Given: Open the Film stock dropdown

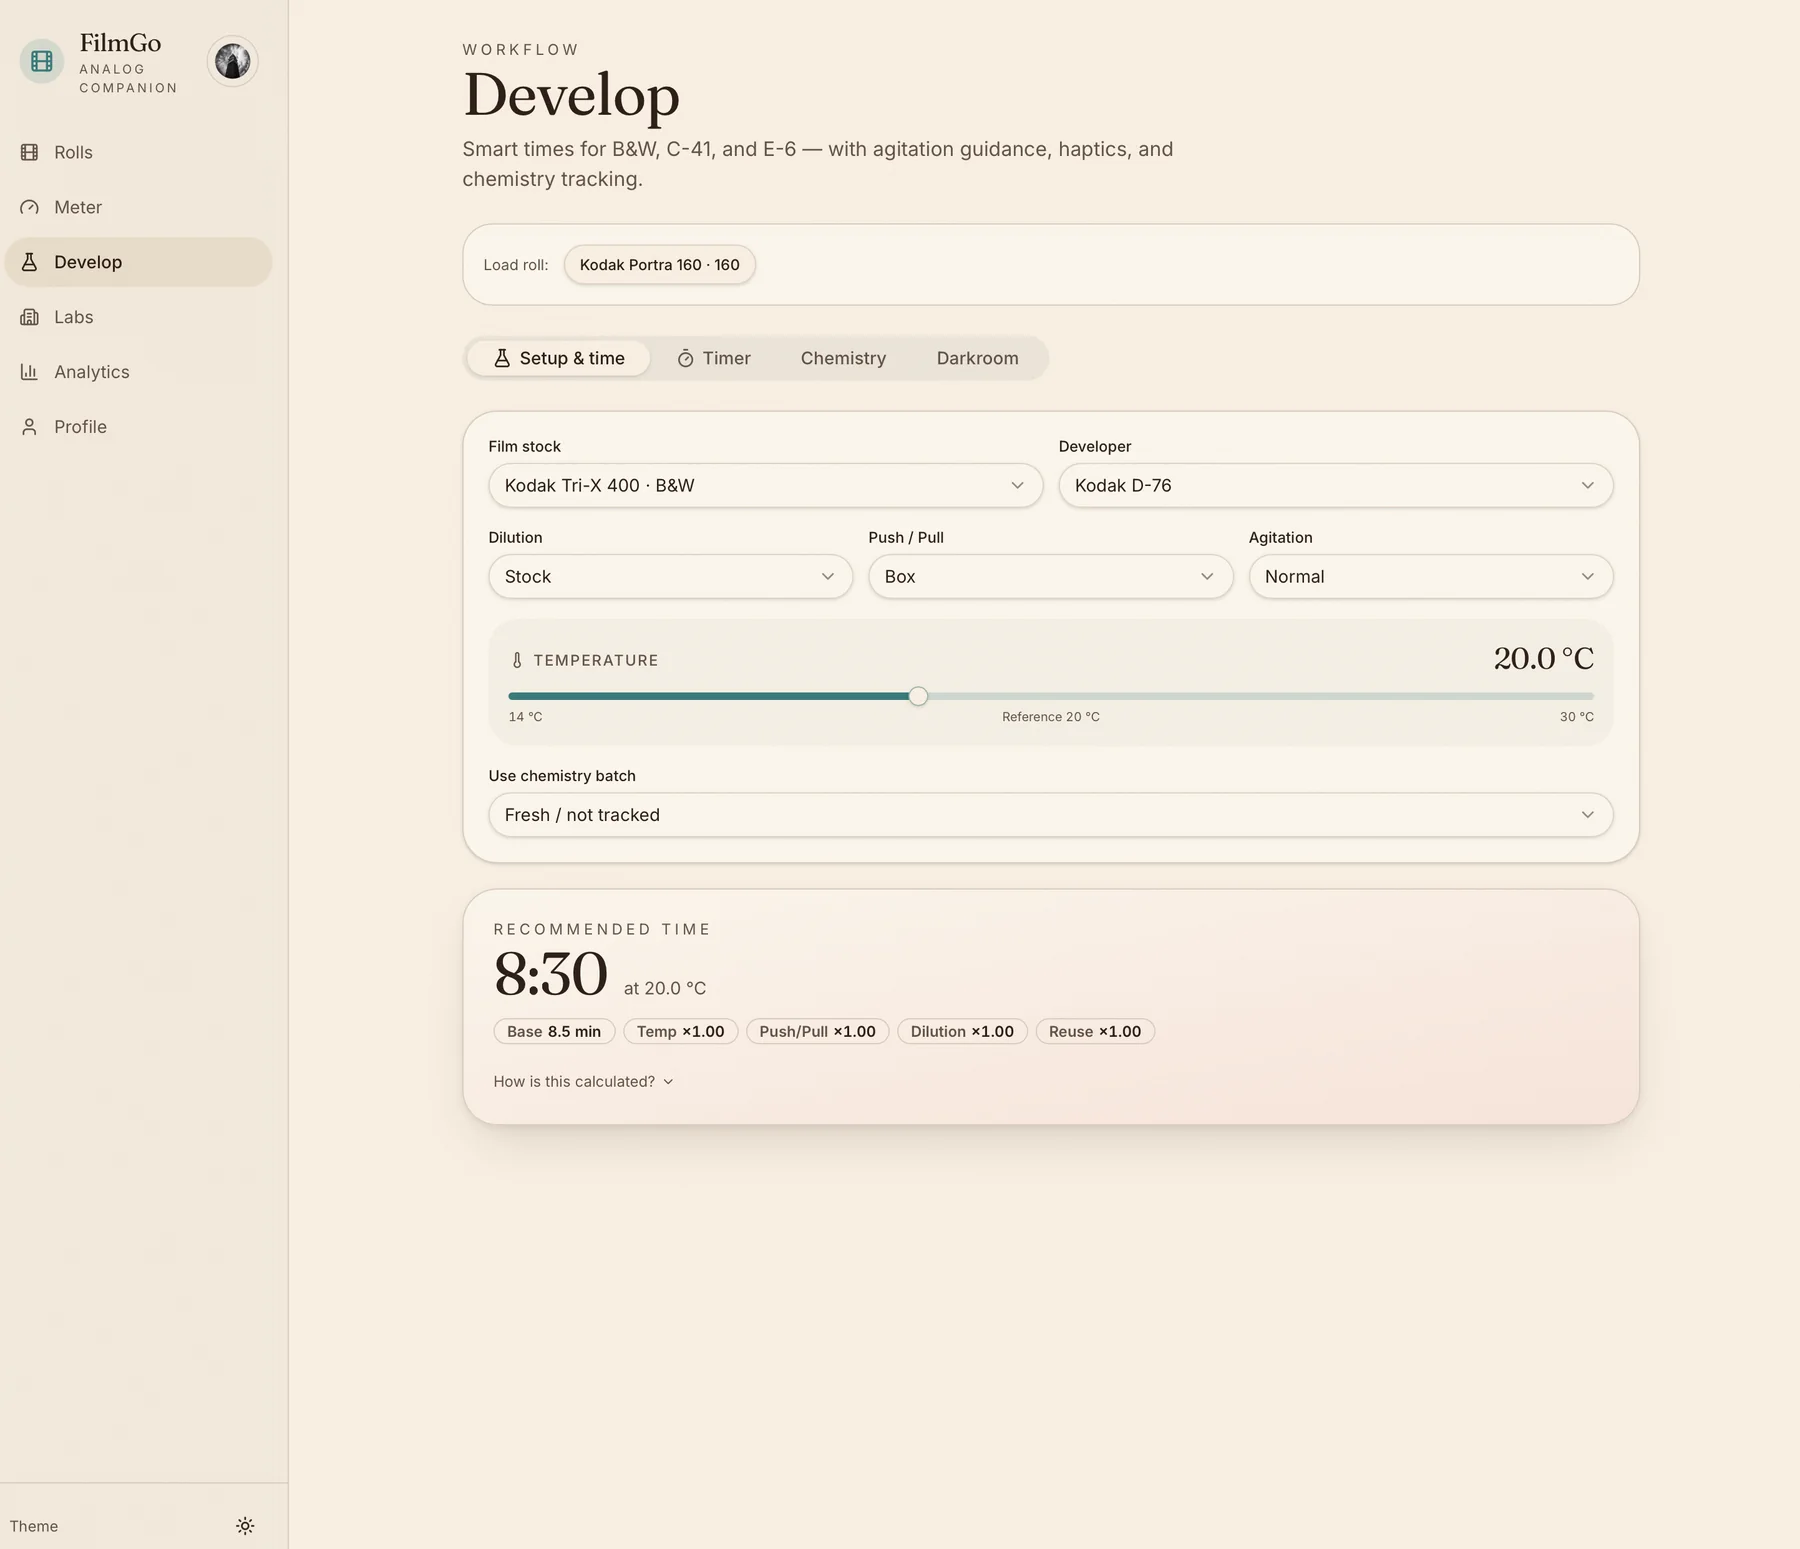Looking at the screenshot, I should coord(765,485).
